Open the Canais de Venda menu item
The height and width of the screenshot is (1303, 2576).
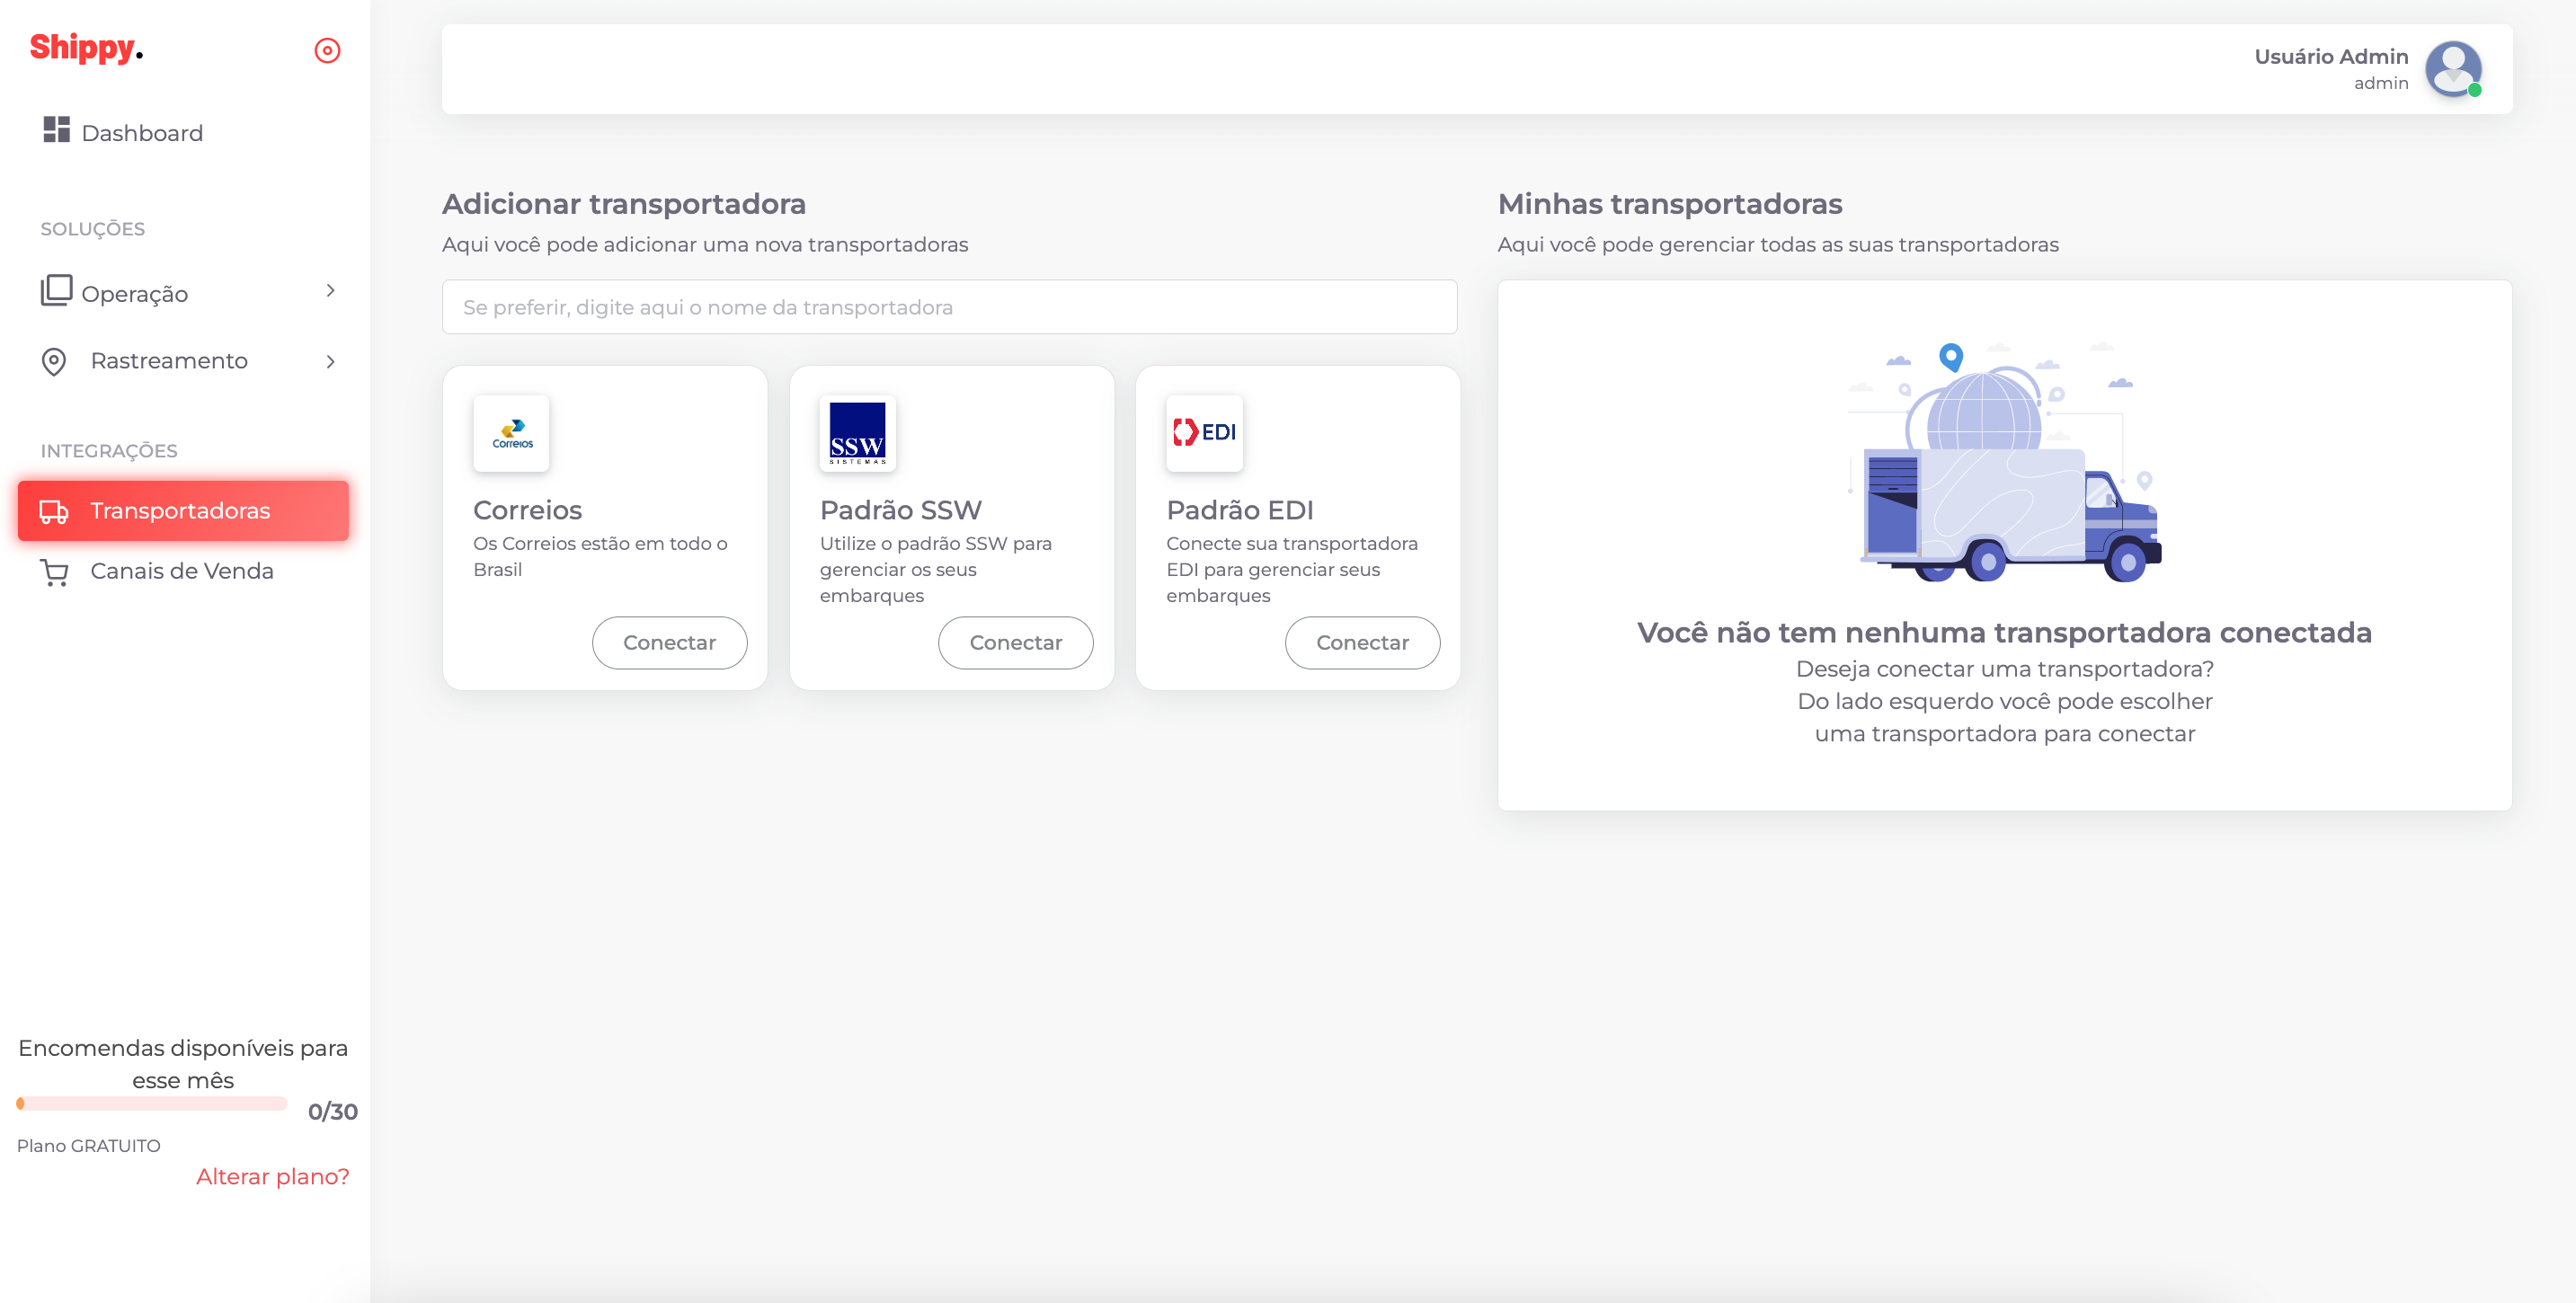[x=182, y=571]
